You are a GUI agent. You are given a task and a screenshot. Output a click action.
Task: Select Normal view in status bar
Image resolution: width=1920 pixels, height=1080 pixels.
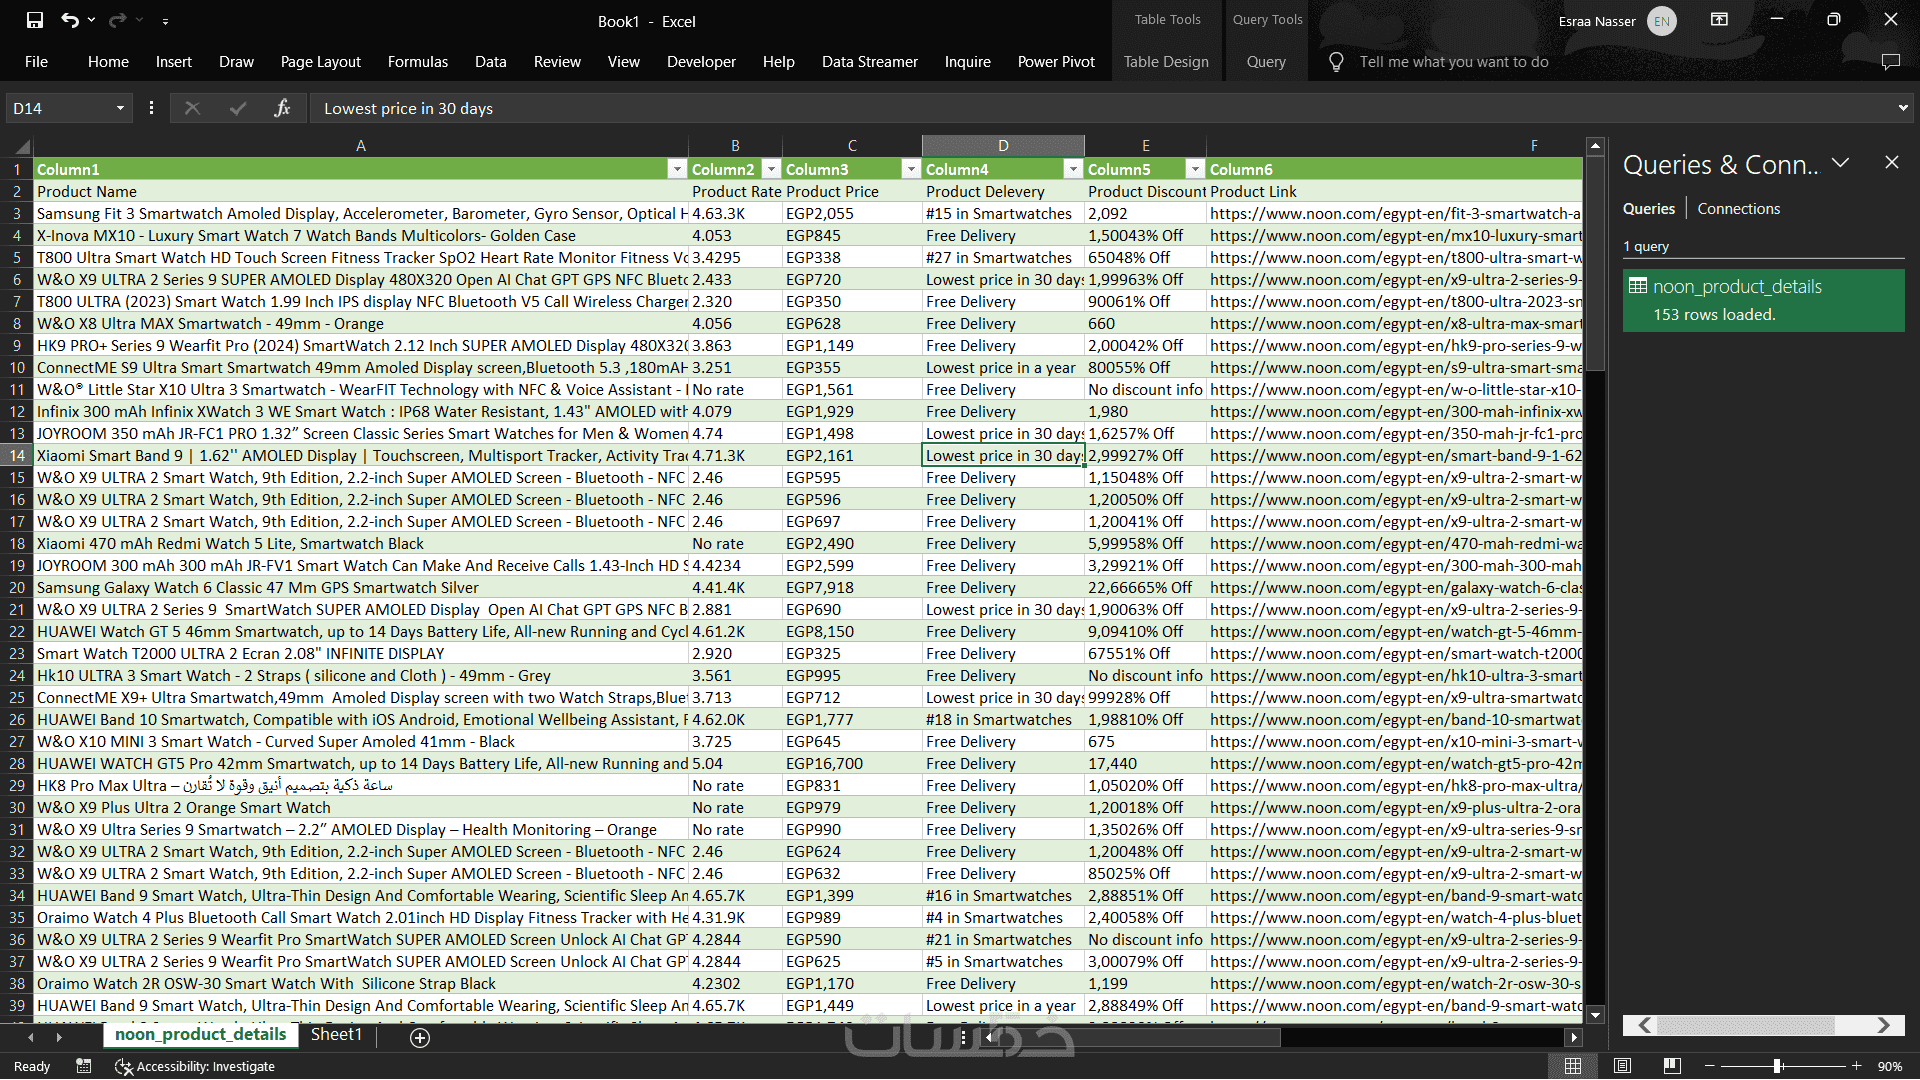coord(1573,1066)
